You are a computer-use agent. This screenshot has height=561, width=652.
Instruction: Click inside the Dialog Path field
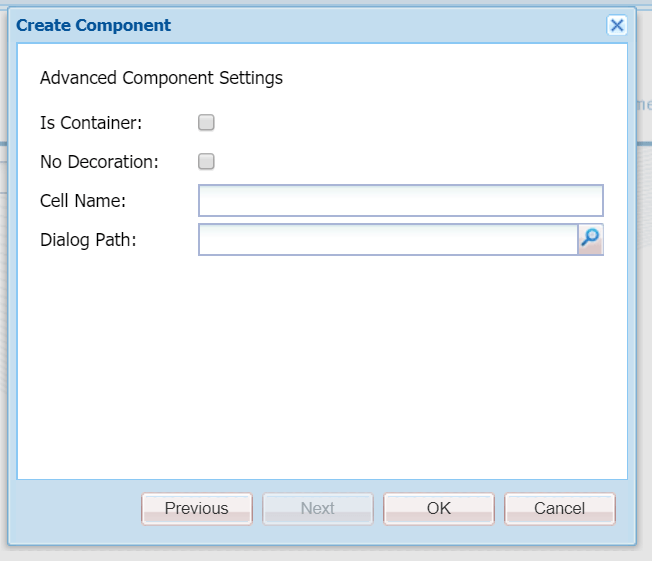pyautogui.click(x=387, y=239)
